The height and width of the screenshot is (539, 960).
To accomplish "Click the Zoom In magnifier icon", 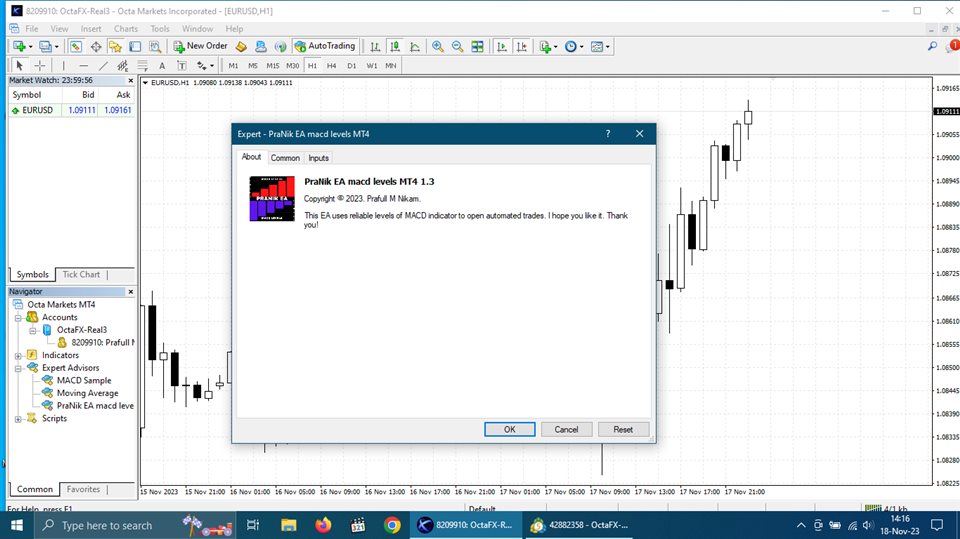I will [438, 47].
